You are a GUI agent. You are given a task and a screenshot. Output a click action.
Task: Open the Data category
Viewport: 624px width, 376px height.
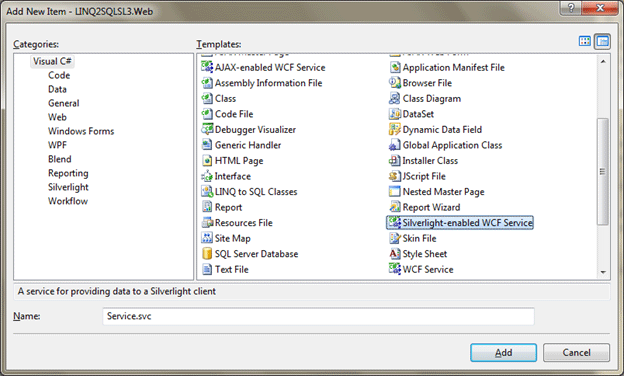tap(57, 89)
